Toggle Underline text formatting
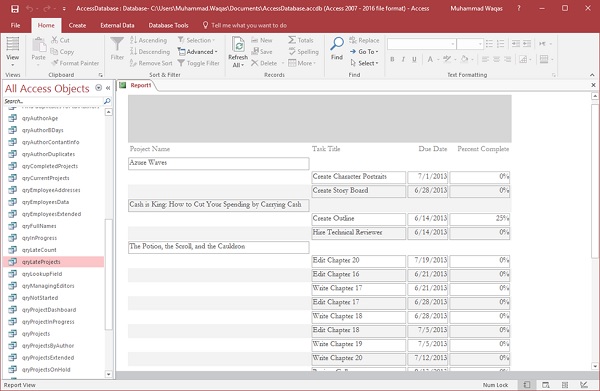Viewport: 600px width, 391px height. pos(414,59)
